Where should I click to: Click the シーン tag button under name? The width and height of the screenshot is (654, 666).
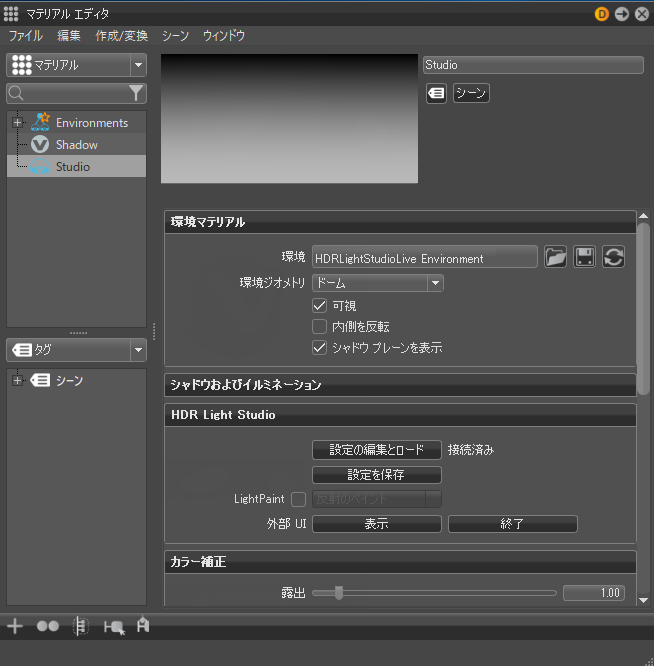tap(471, 93)
